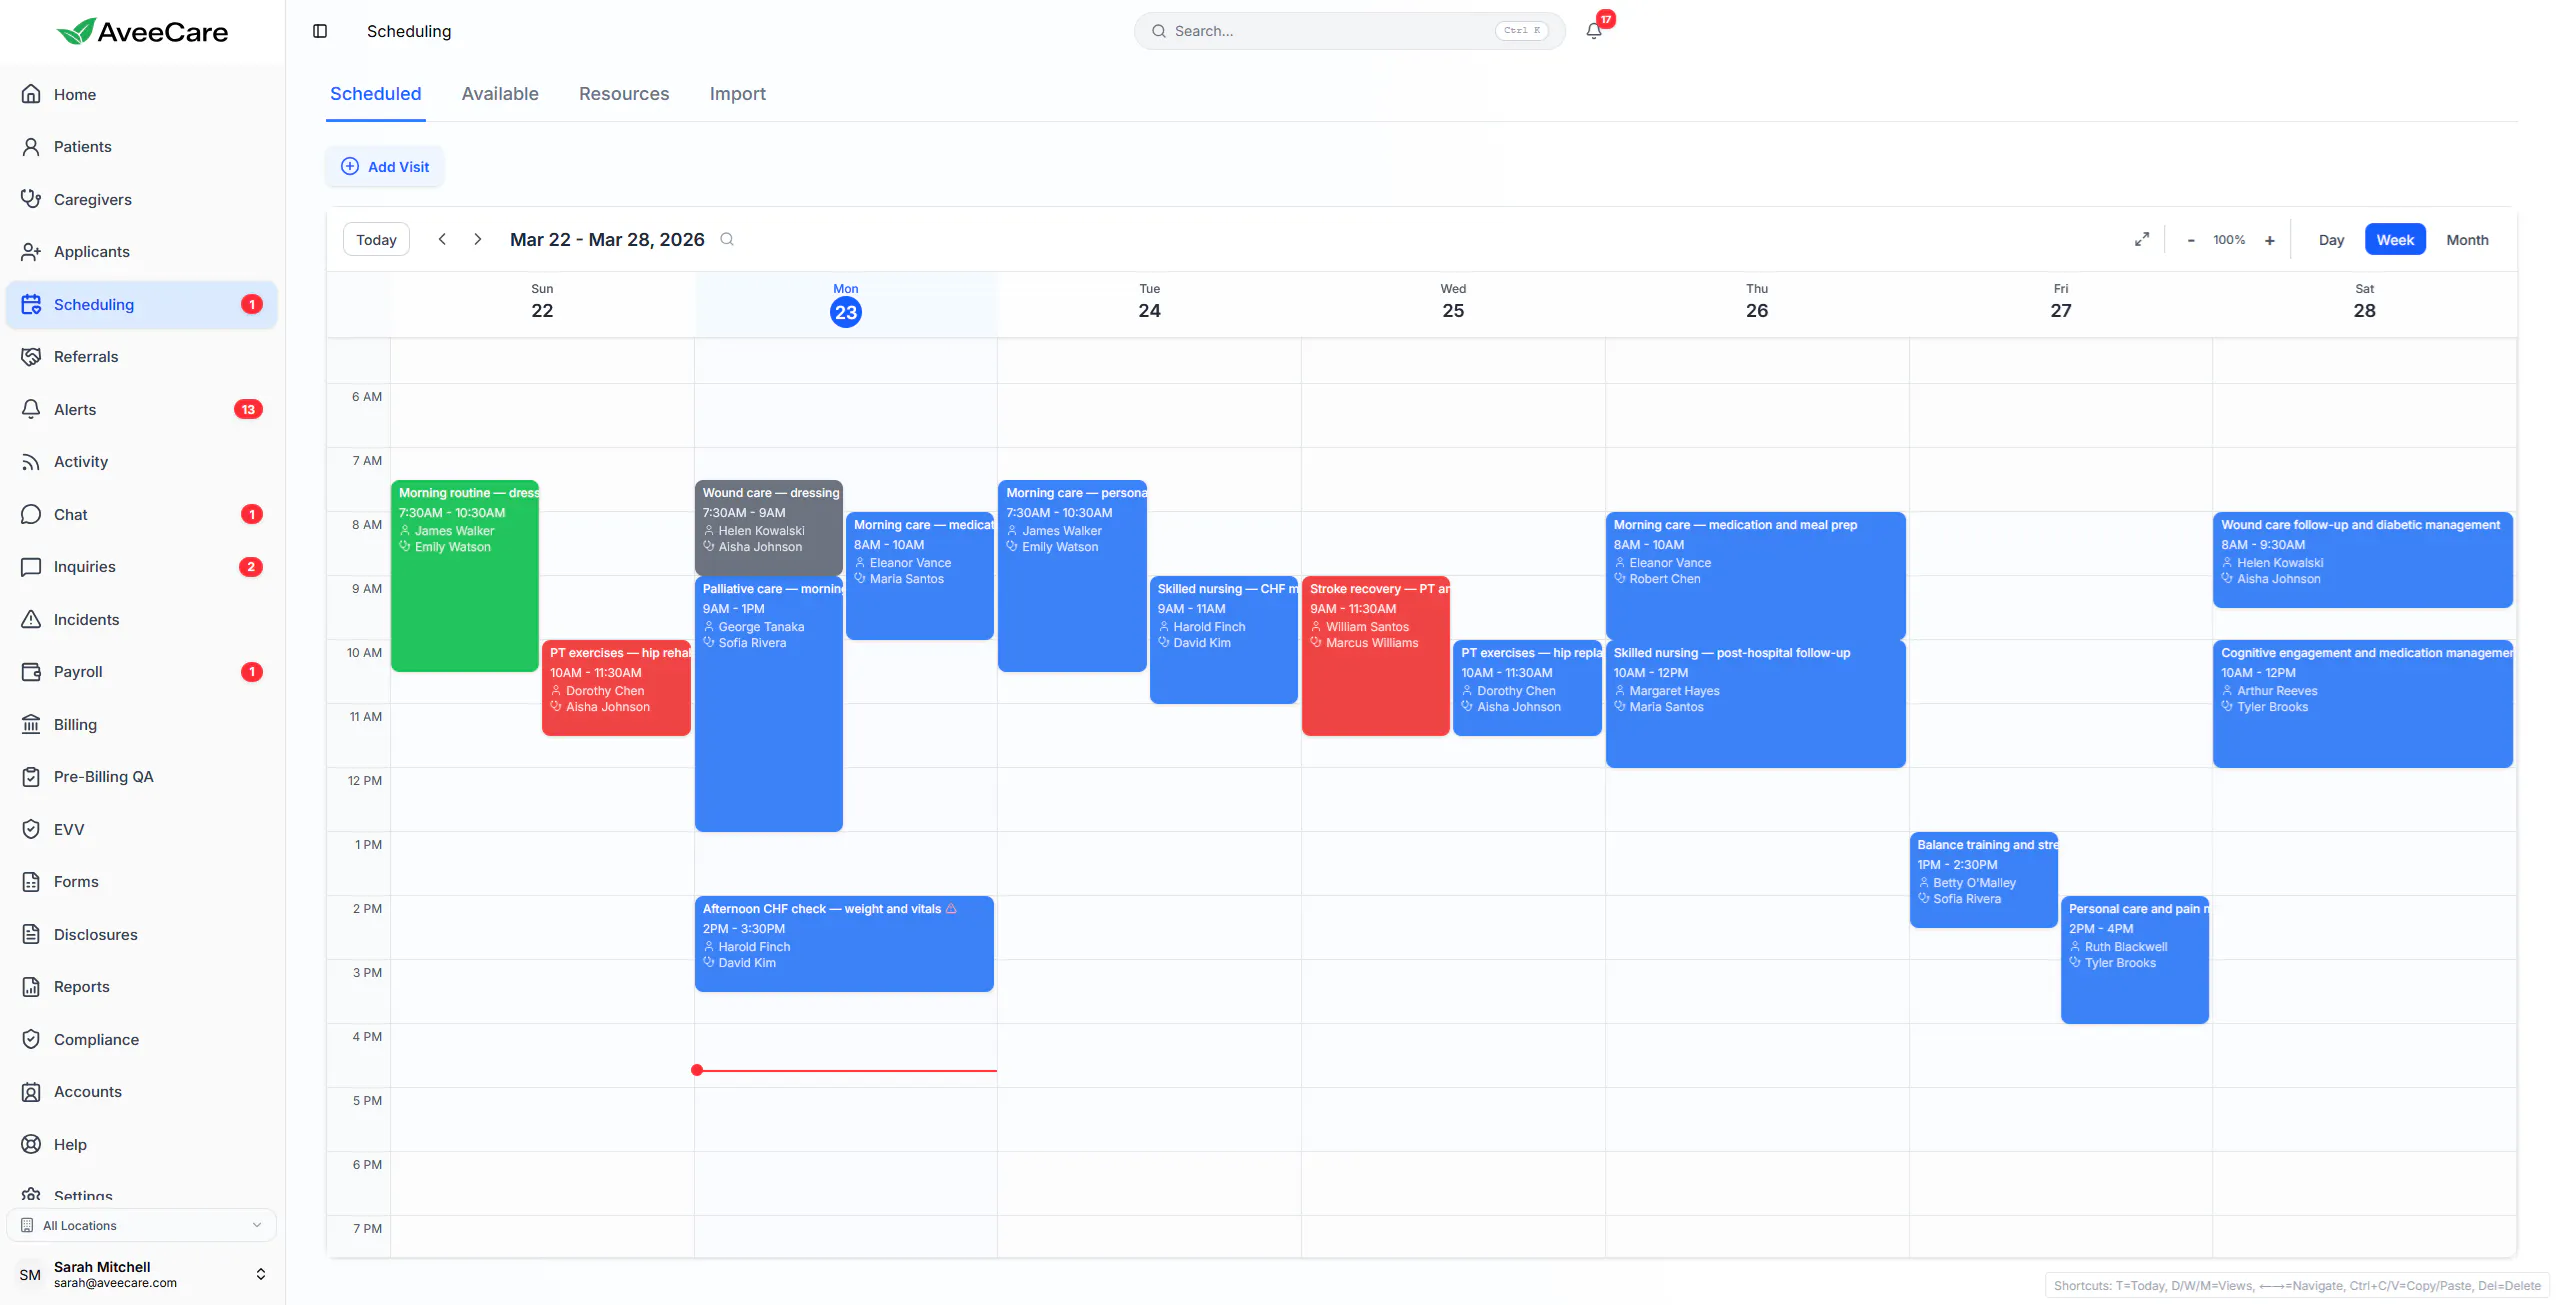Screen dimensions: 2557x1305
Task: Open Balance training visit on Friday
Action: (1984, 880)
